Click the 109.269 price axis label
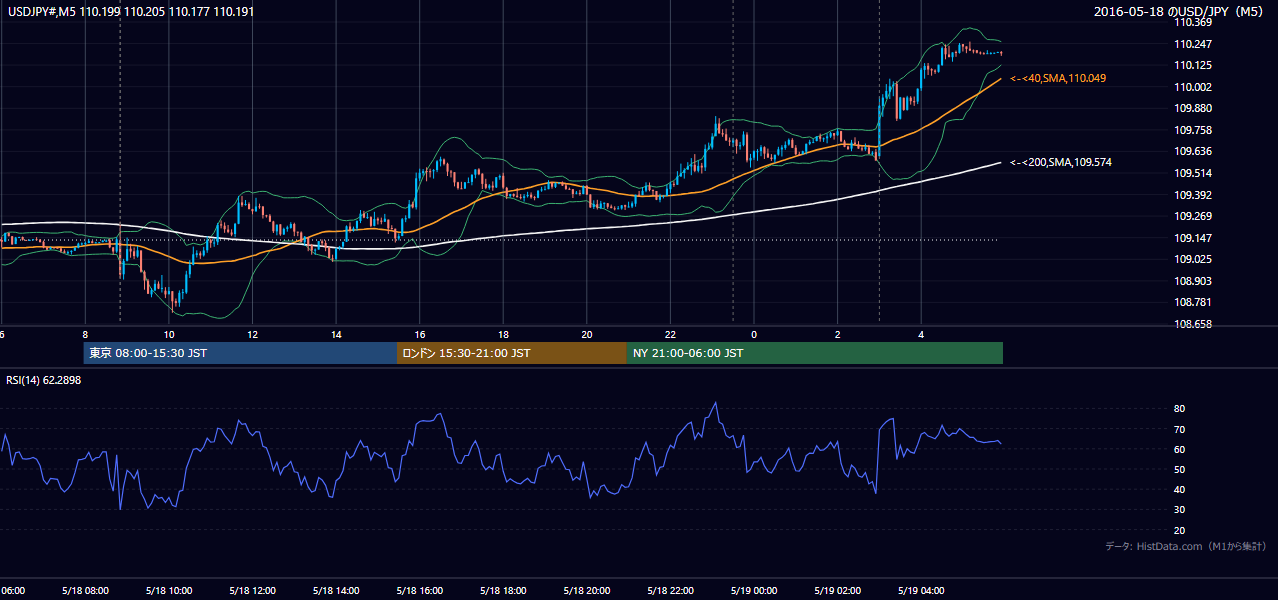The height and width of the screenshot is (600, 1278). point(1193,216)
